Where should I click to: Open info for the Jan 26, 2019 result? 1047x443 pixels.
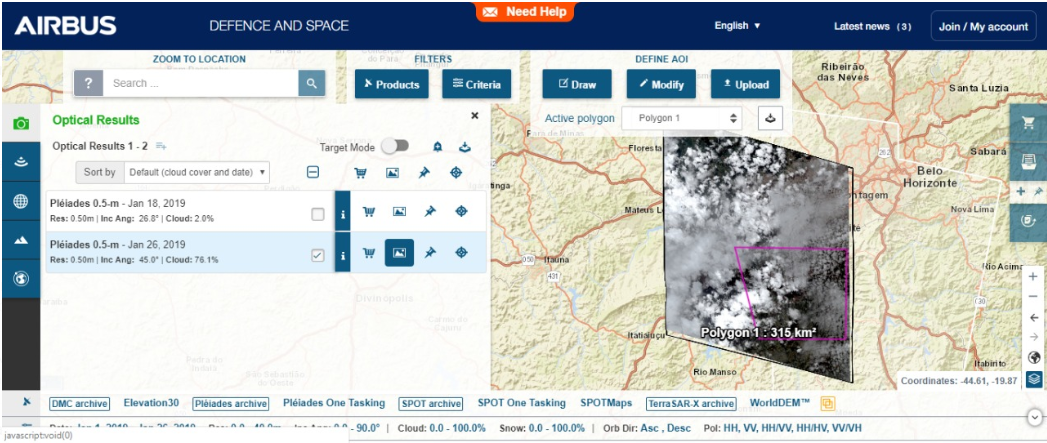tap(343, 253)
